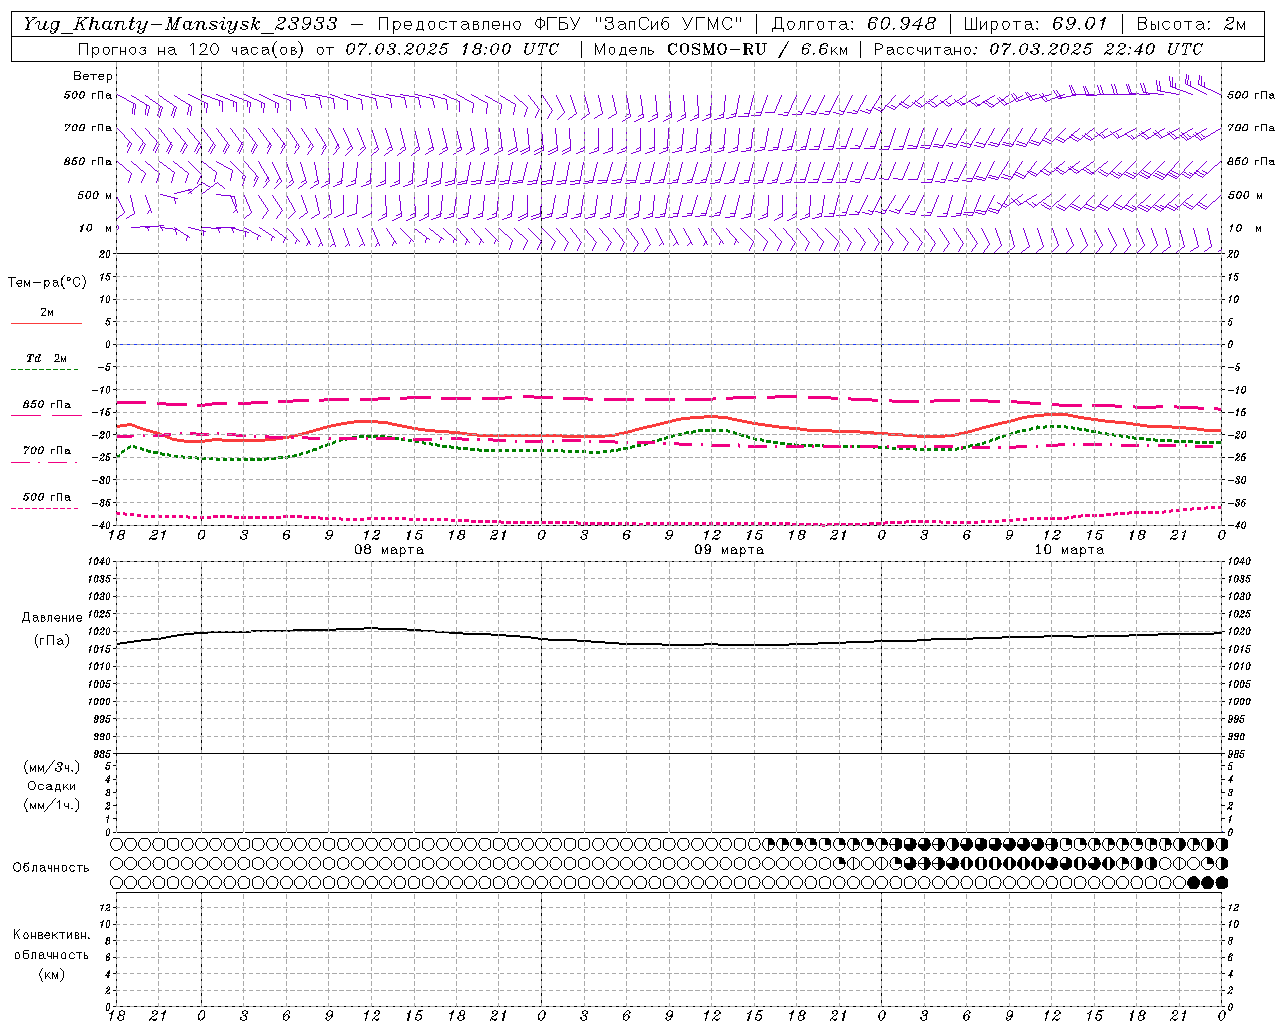Click the 'Долгота: 60.948' header value
Screen dimensions: 1280x1024
coord(854,24)
